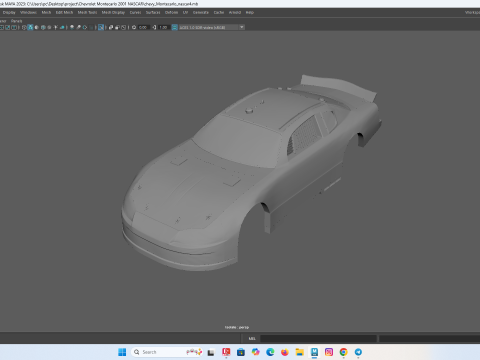This screenshot has width=480, height=360.
Task: Open Copilot from the taskbar
Action: 256,352
